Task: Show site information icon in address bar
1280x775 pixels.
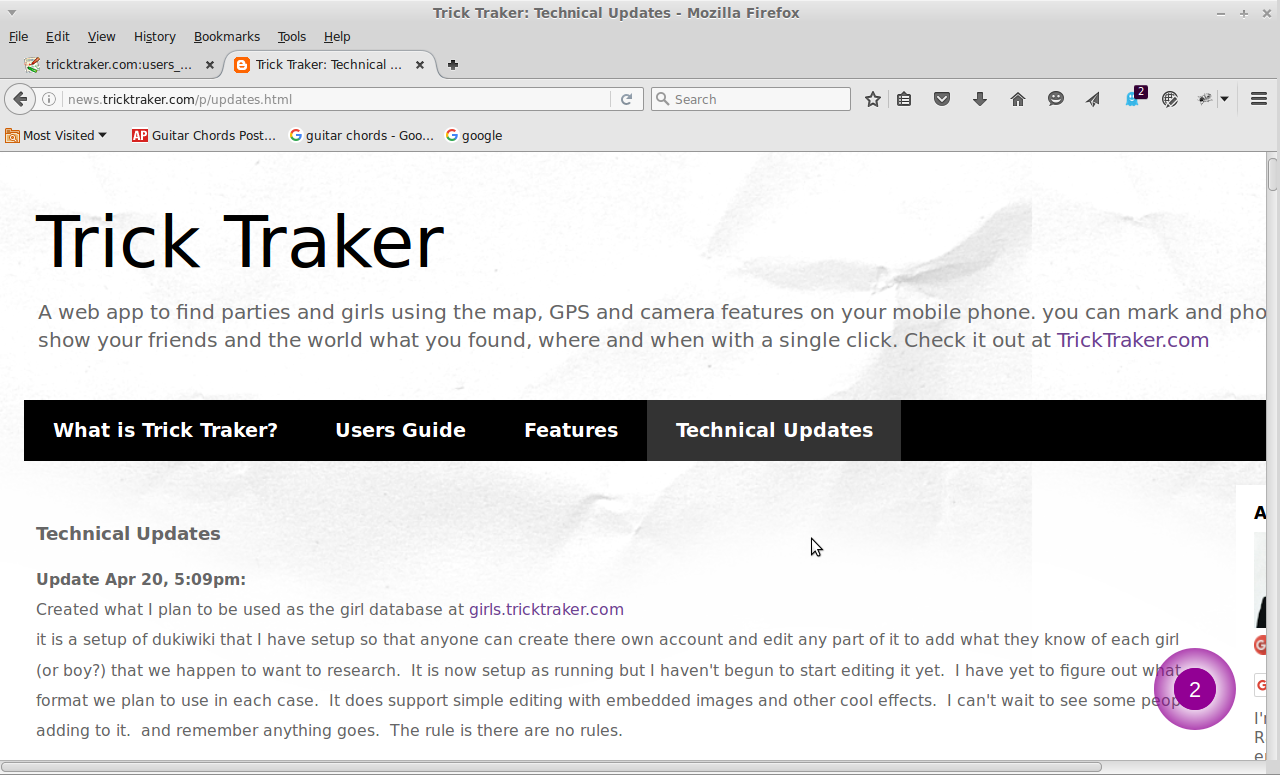Action: point(48,99)
